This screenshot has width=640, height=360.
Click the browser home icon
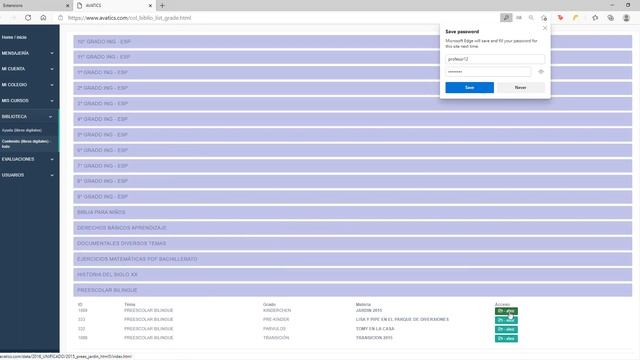click(x=43, y=18)
